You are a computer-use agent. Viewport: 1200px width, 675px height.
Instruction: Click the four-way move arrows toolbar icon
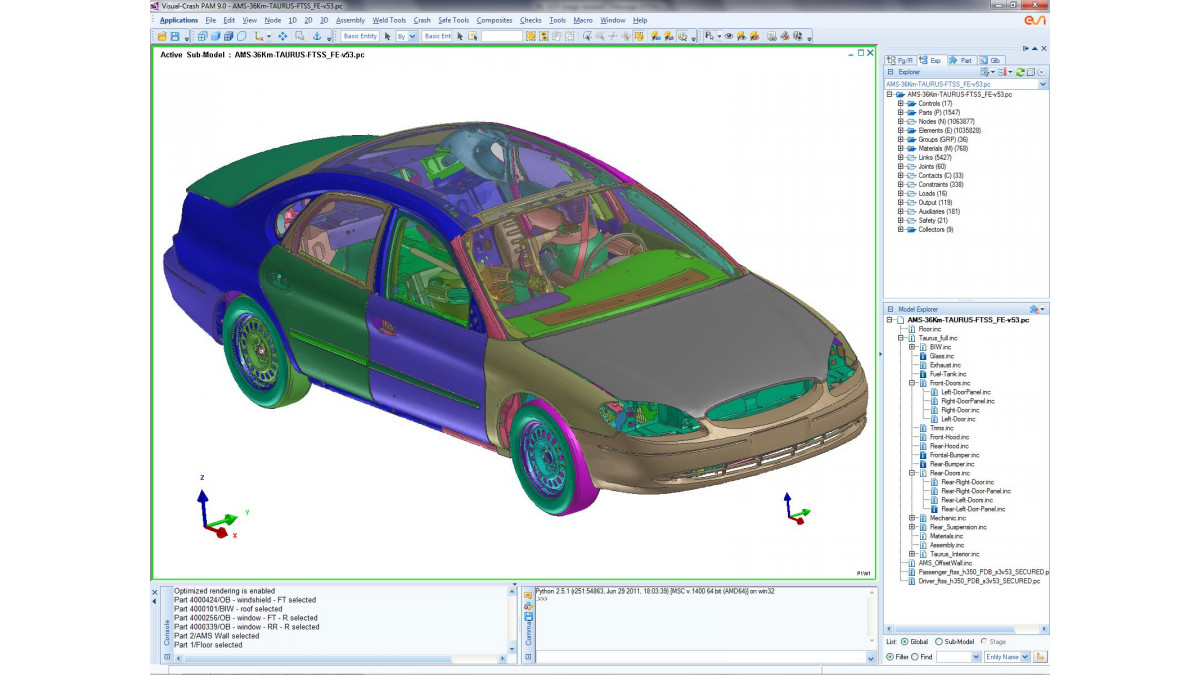click(x=283, y=36)
